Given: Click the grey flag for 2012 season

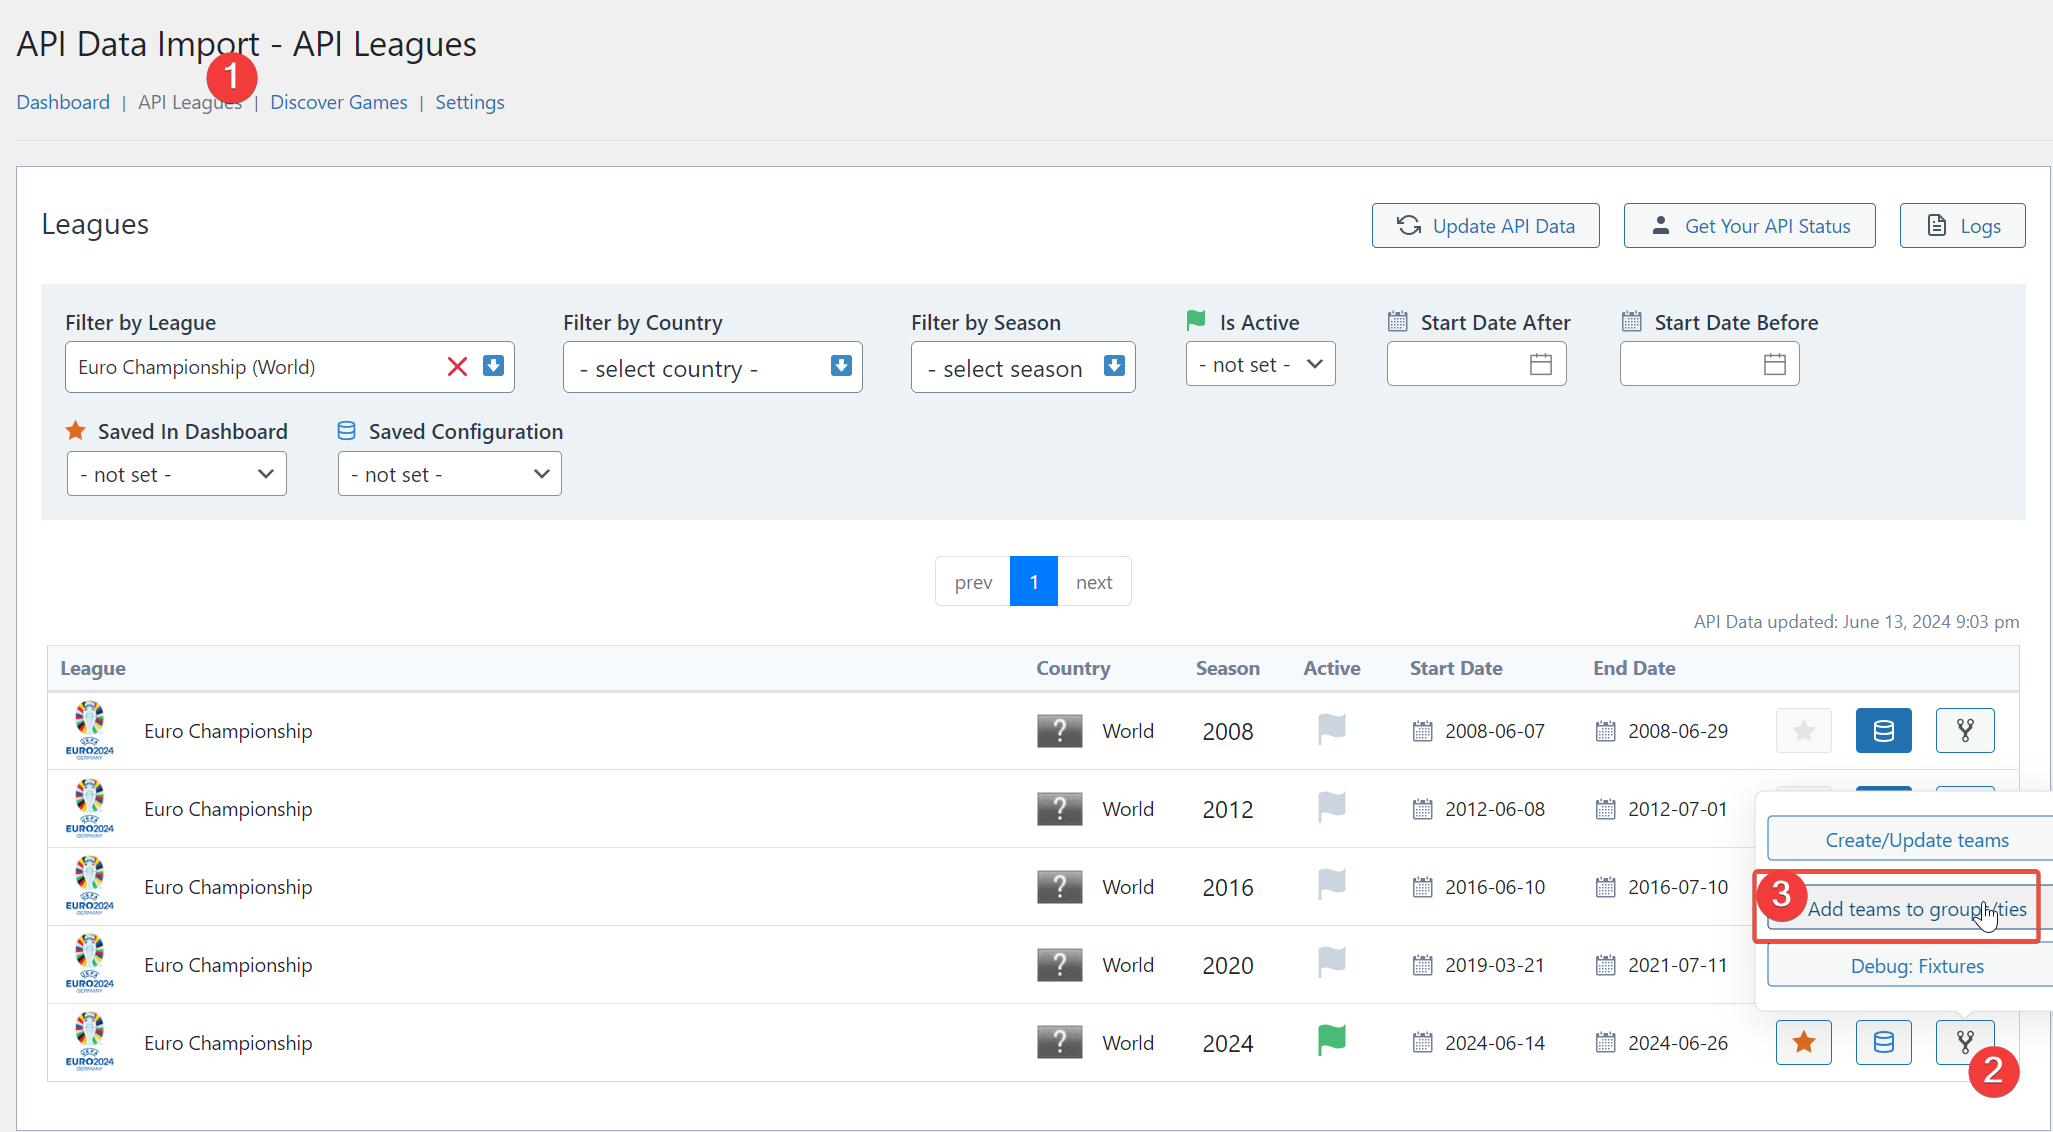Looking at the screenshot, I should pos(1331,807).
